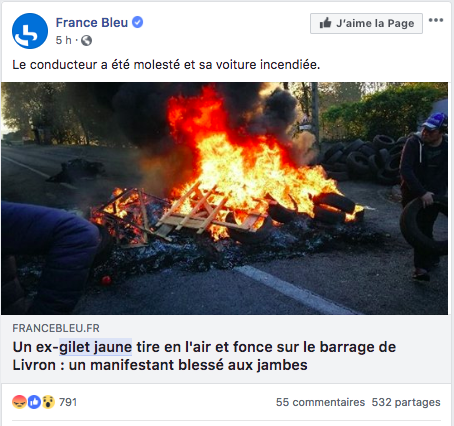Open the three-dots post options menu

436,20
